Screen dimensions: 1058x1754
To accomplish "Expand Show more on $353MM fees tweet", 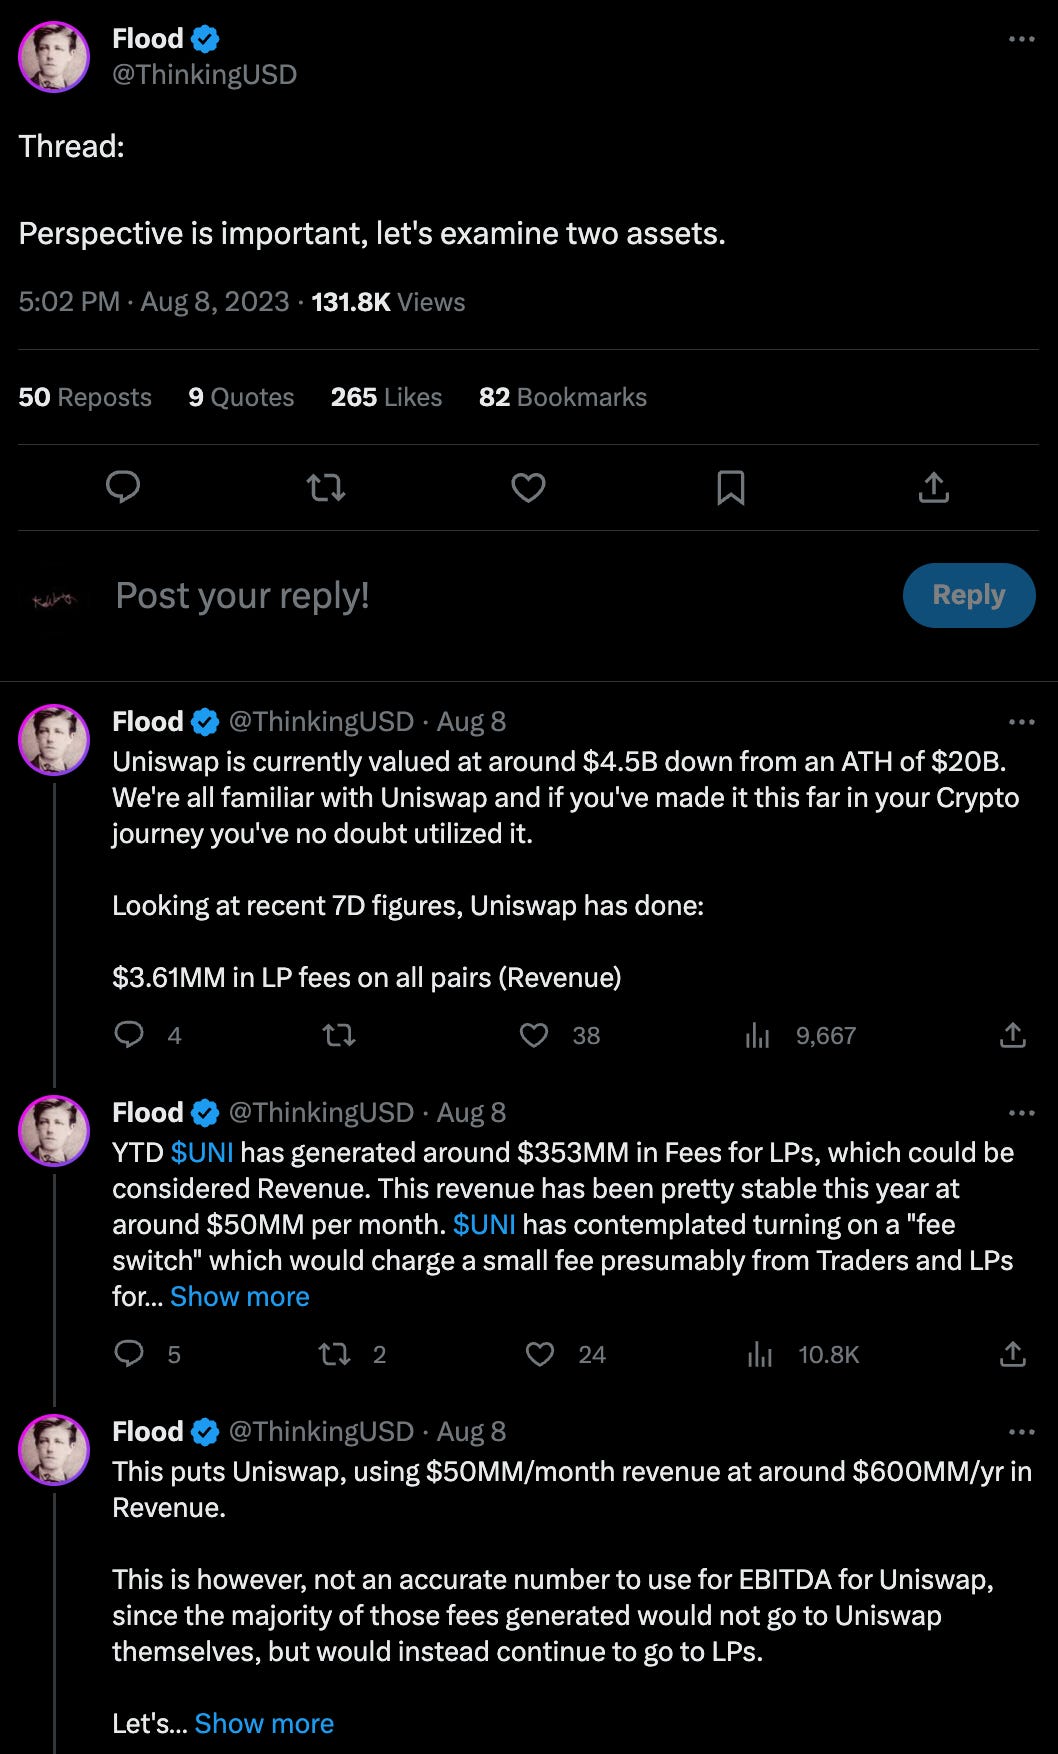I will (240, 1296).
